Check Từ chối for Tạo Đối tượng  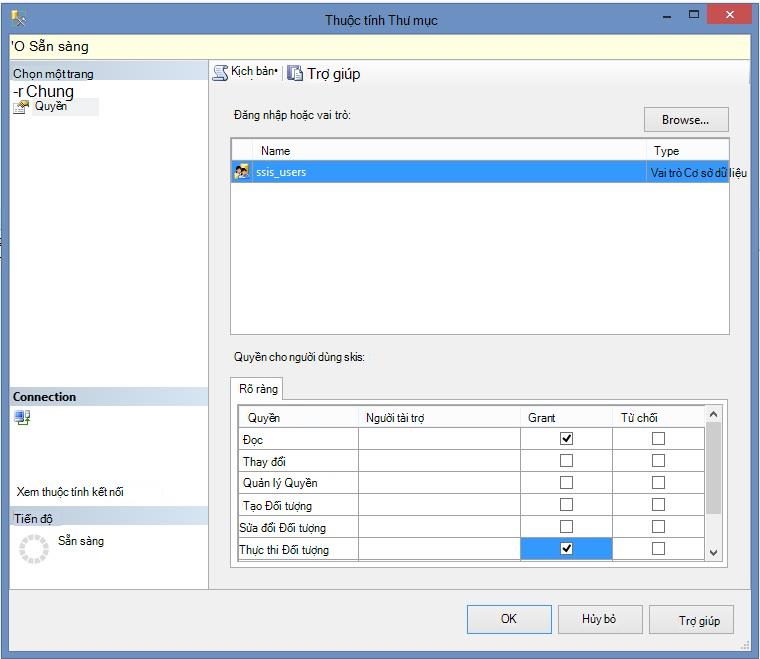(x=658, y=504)
